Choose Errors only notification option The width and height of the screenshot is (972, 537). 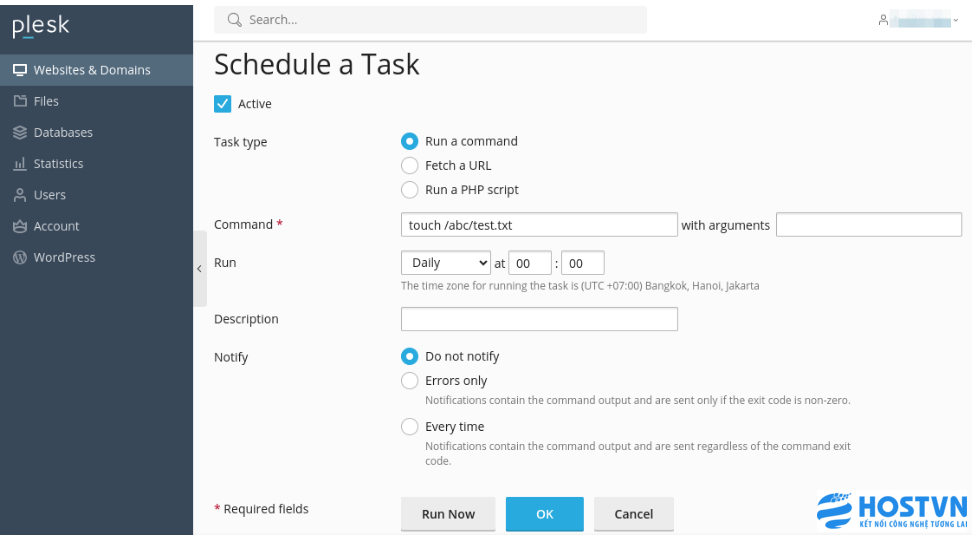pos(409,381)
